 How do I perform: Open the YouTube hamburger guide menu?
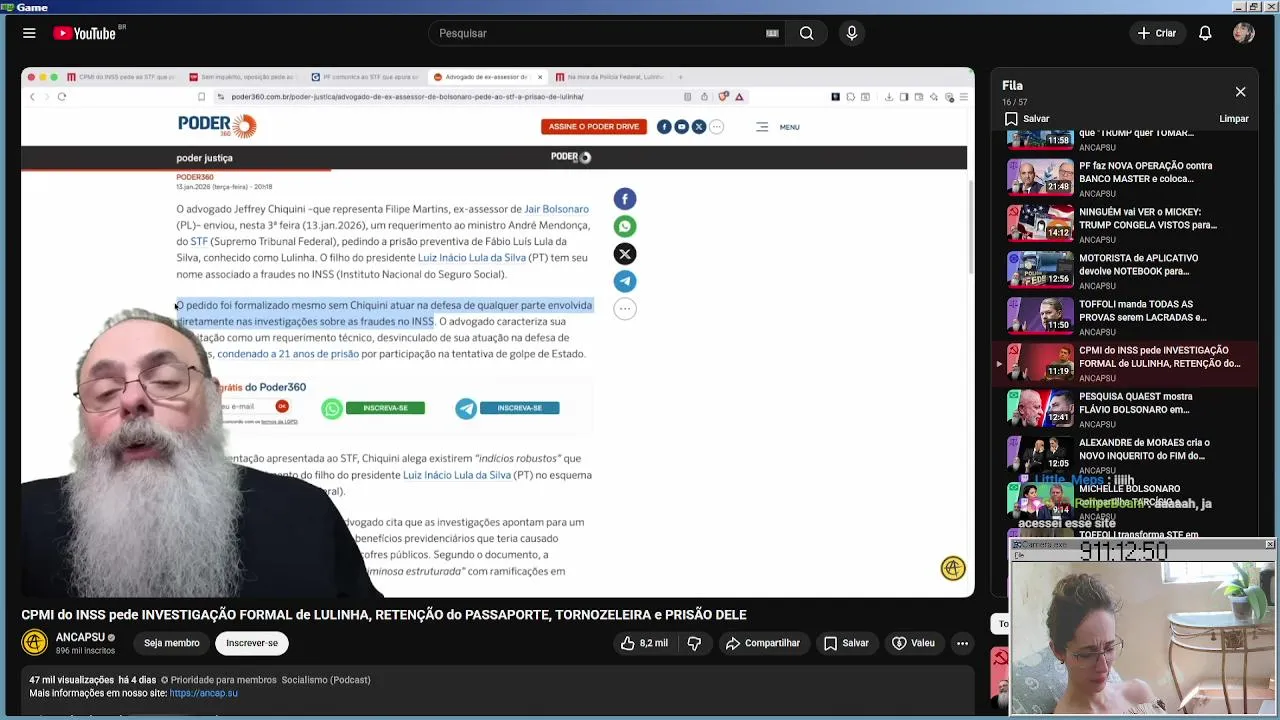coord(29,33)
